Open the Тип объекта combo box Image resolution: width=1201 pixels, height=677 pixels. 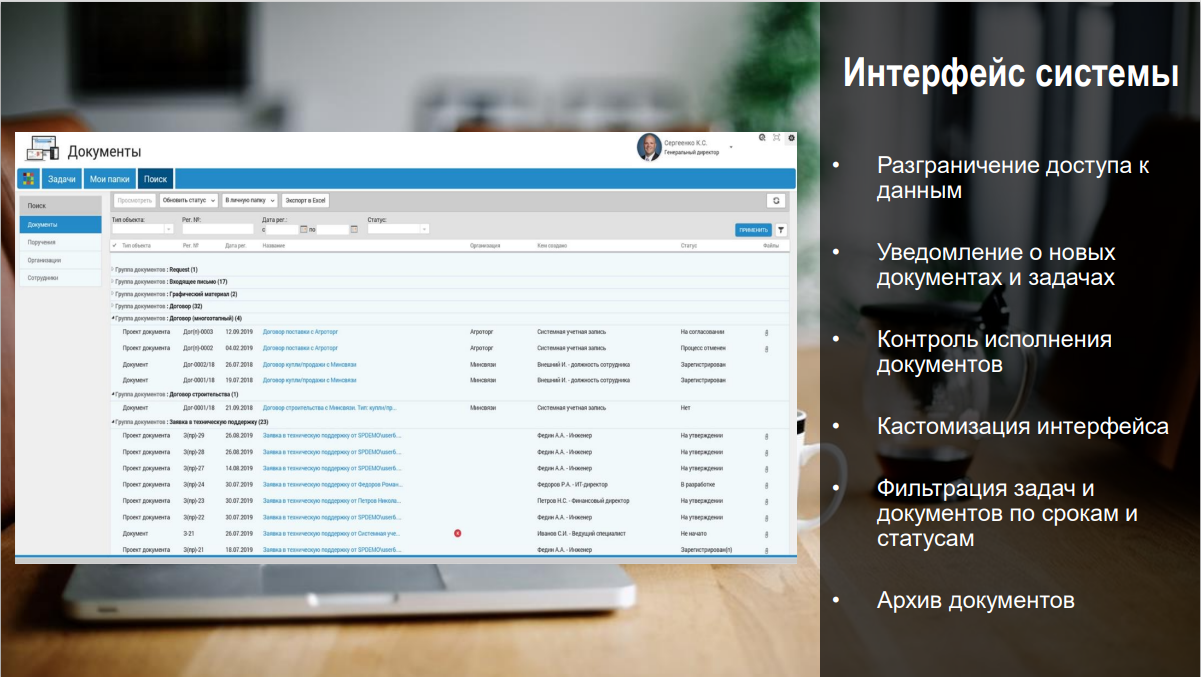tap(143, 229)
